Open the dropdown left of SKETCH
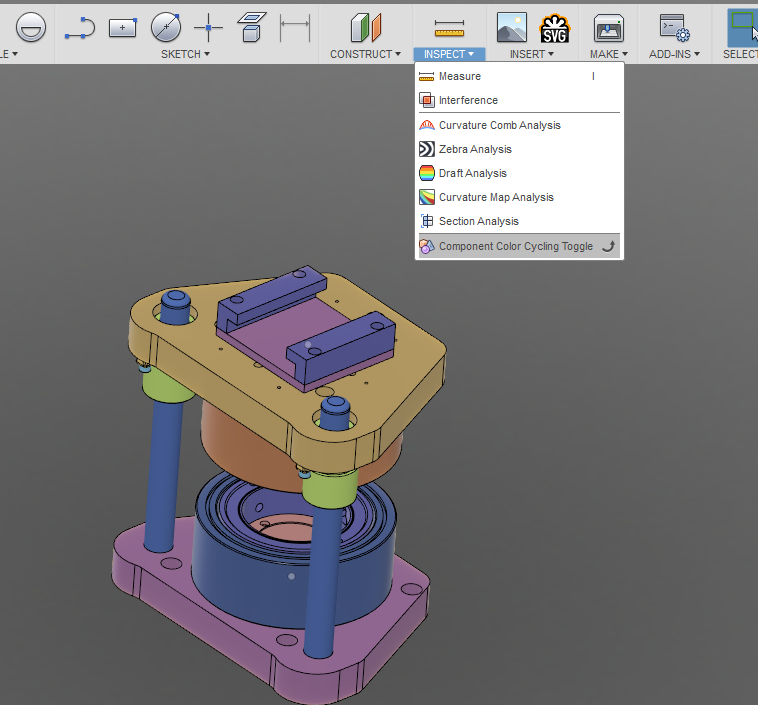This screenshot has height=705, width=758. pos(9,54)
